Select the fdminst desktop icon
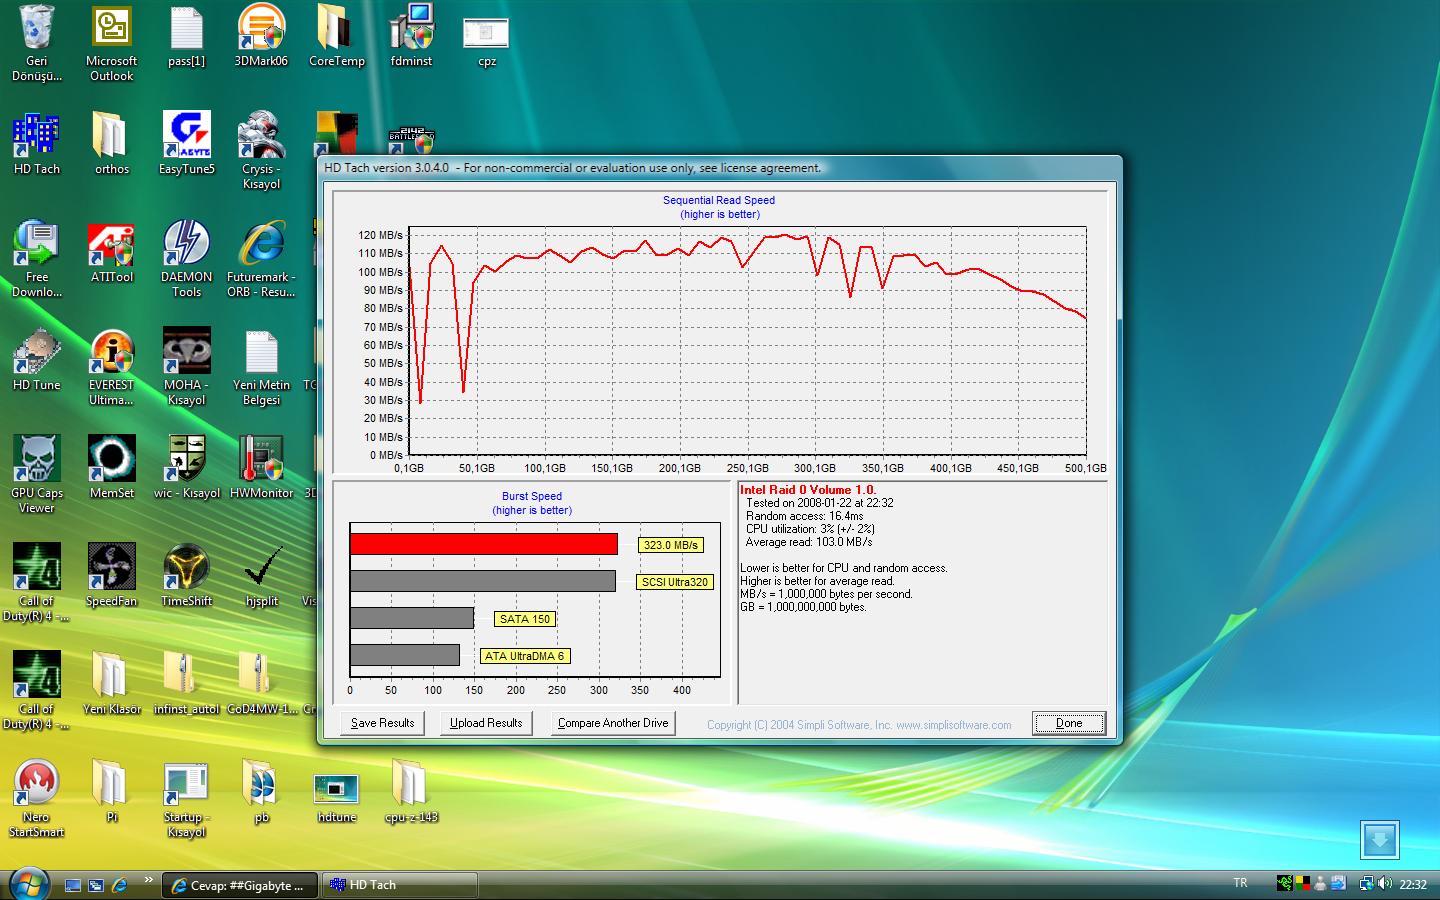The height and width of the screenshot is (900, 1440). coord(412,36)
